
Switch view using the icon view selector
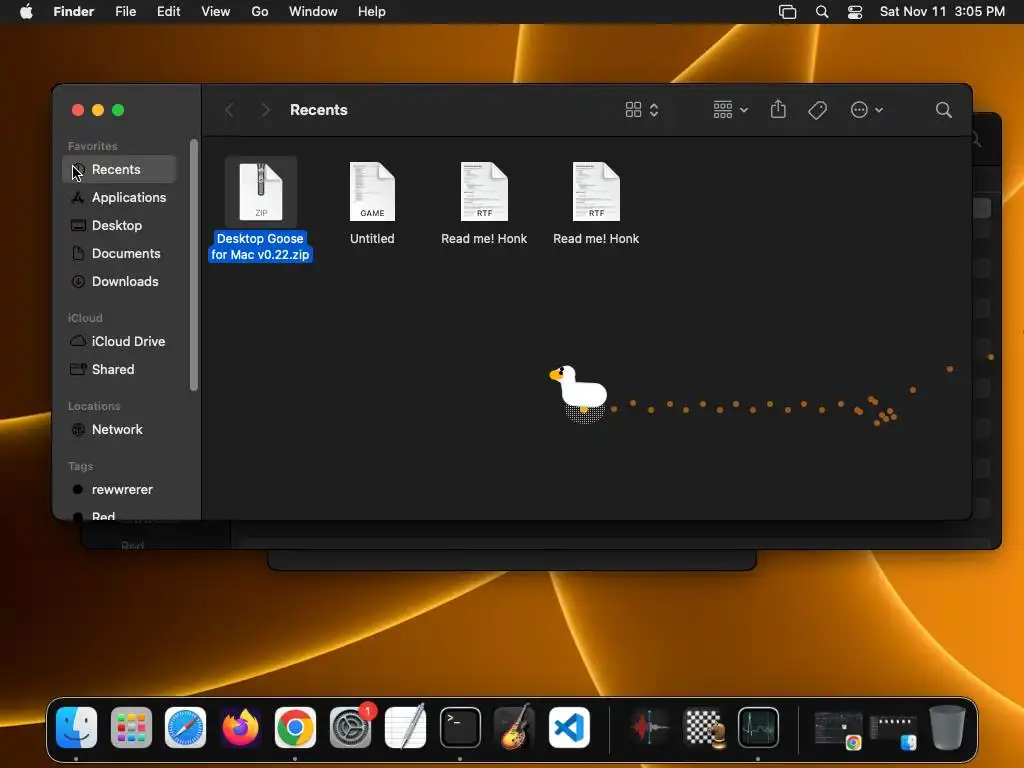[642, 110]
